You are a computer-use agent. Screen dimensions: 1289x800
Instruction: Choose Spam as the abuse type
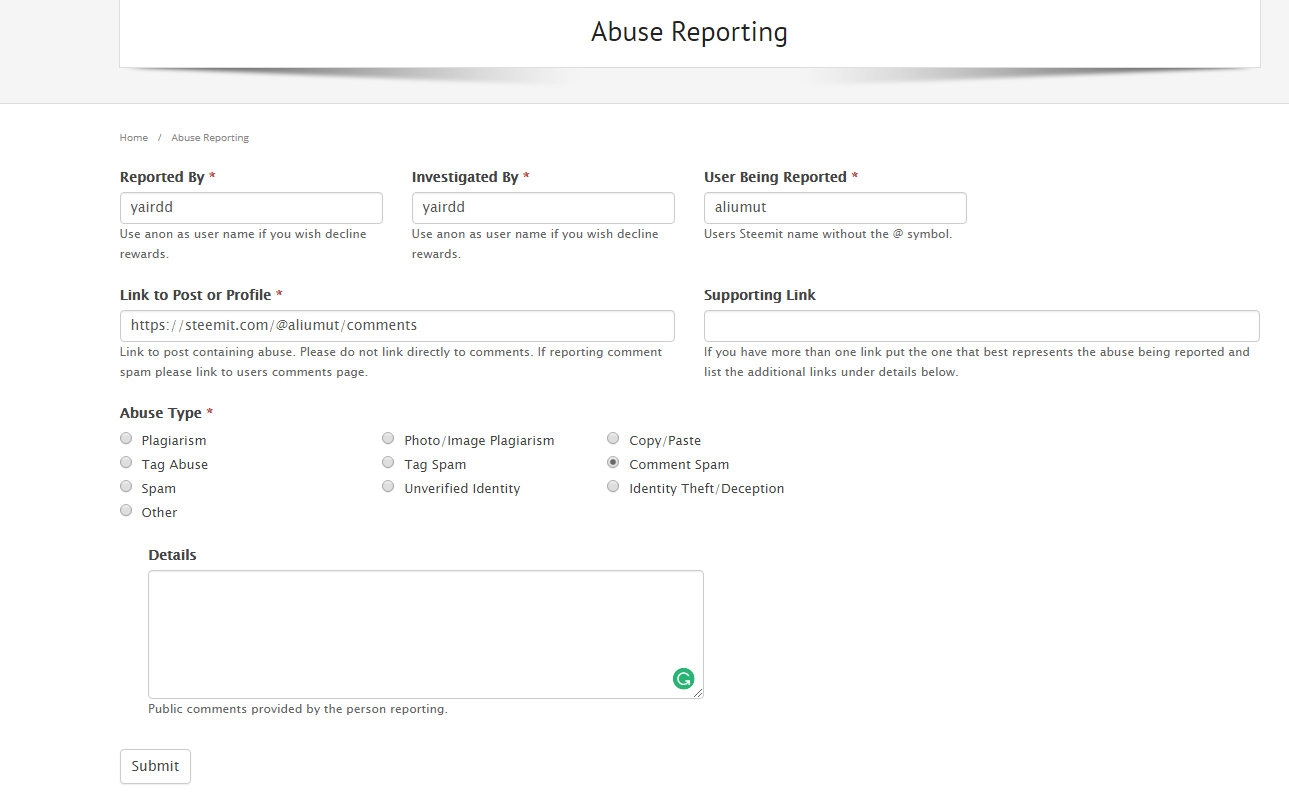126,485
